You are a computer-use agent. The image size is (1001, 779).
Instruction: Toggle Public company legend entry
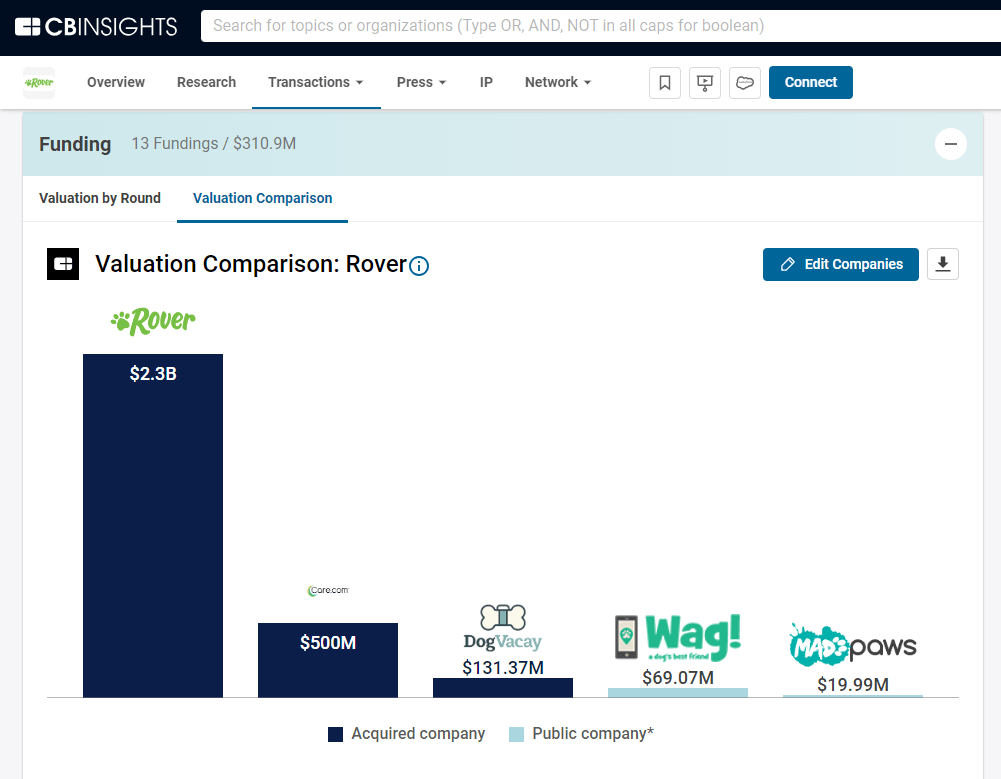(x=581, y=734)
